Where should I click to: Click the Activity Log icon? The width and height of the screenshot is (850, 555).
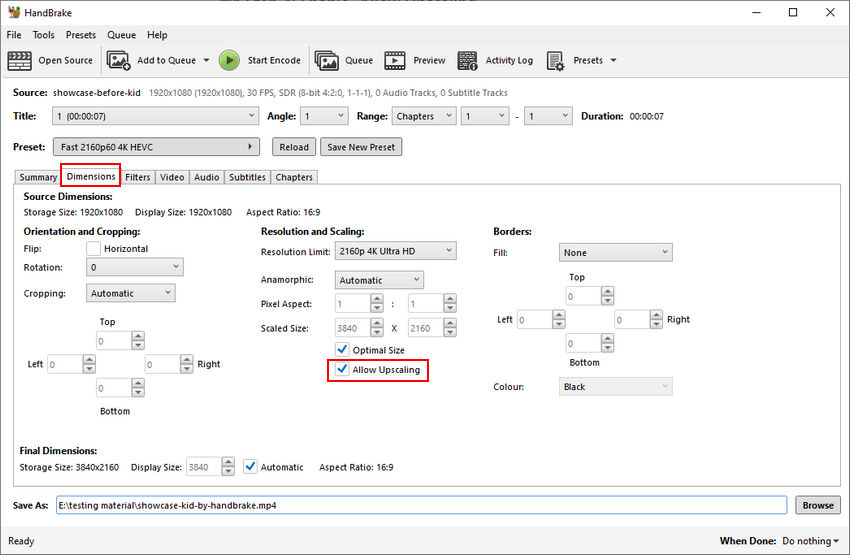click(x=467, y=60)
